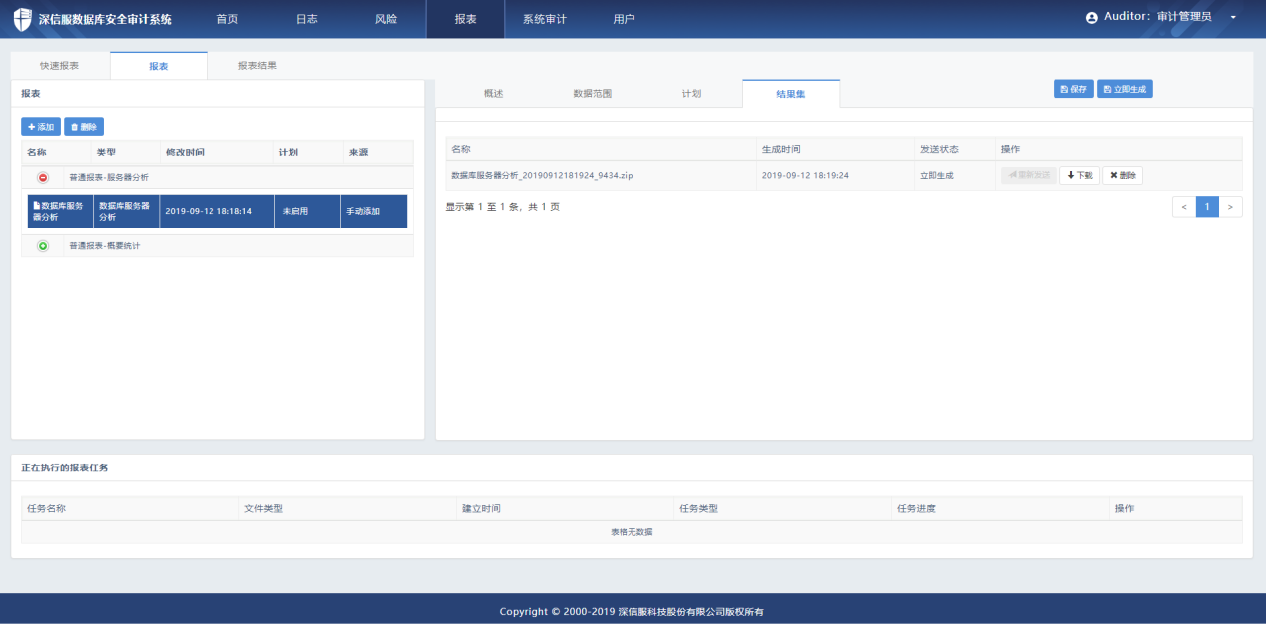
Task: Click the Auditor user avatar icon
Action: click(x=1092, y=18)
